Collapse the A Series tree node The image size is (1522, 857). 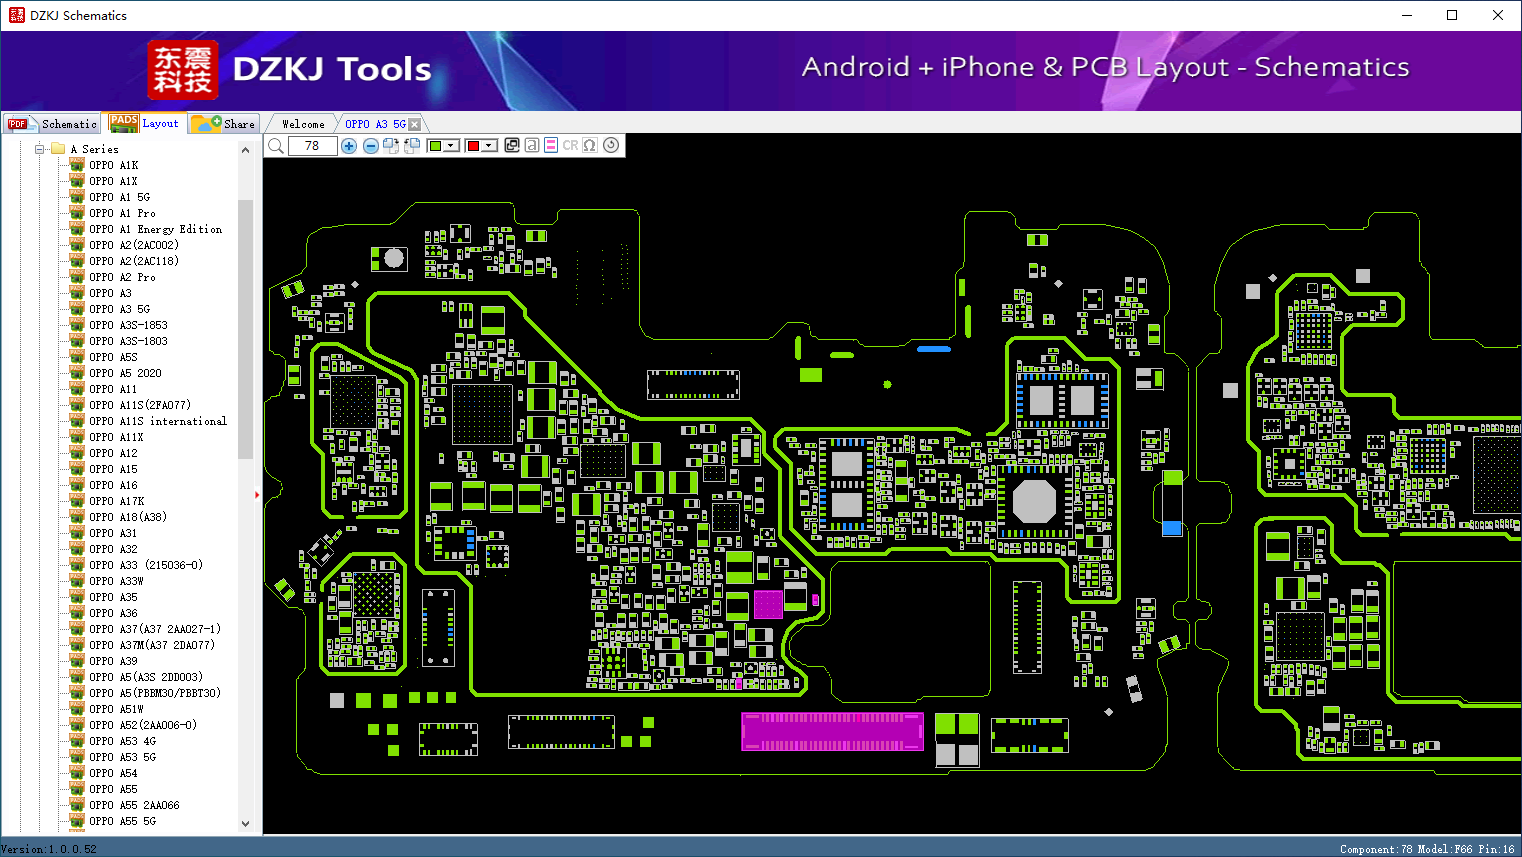pos(40,149)
